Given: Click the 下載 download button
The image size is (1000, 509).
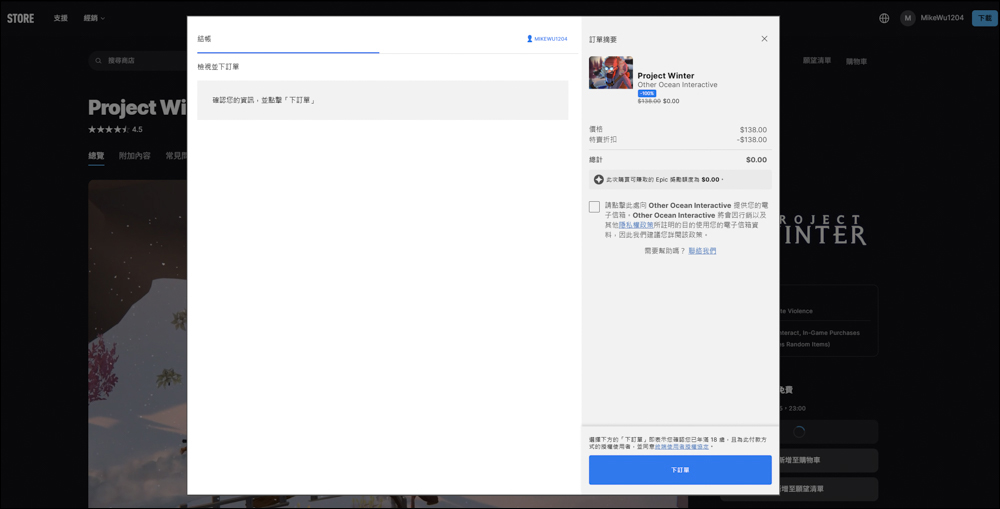Looking at the screenshot, I should click(985, 18).
